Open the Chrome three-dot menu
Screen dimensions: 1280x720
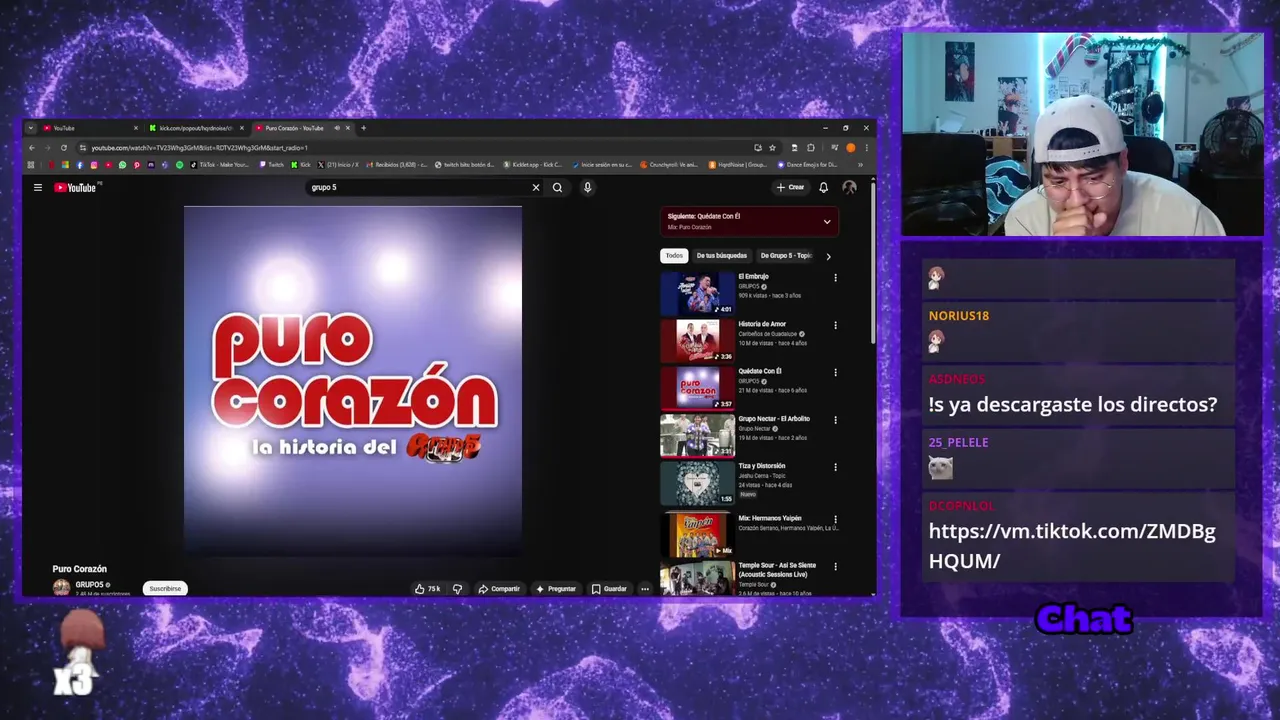tap(866, 148)
